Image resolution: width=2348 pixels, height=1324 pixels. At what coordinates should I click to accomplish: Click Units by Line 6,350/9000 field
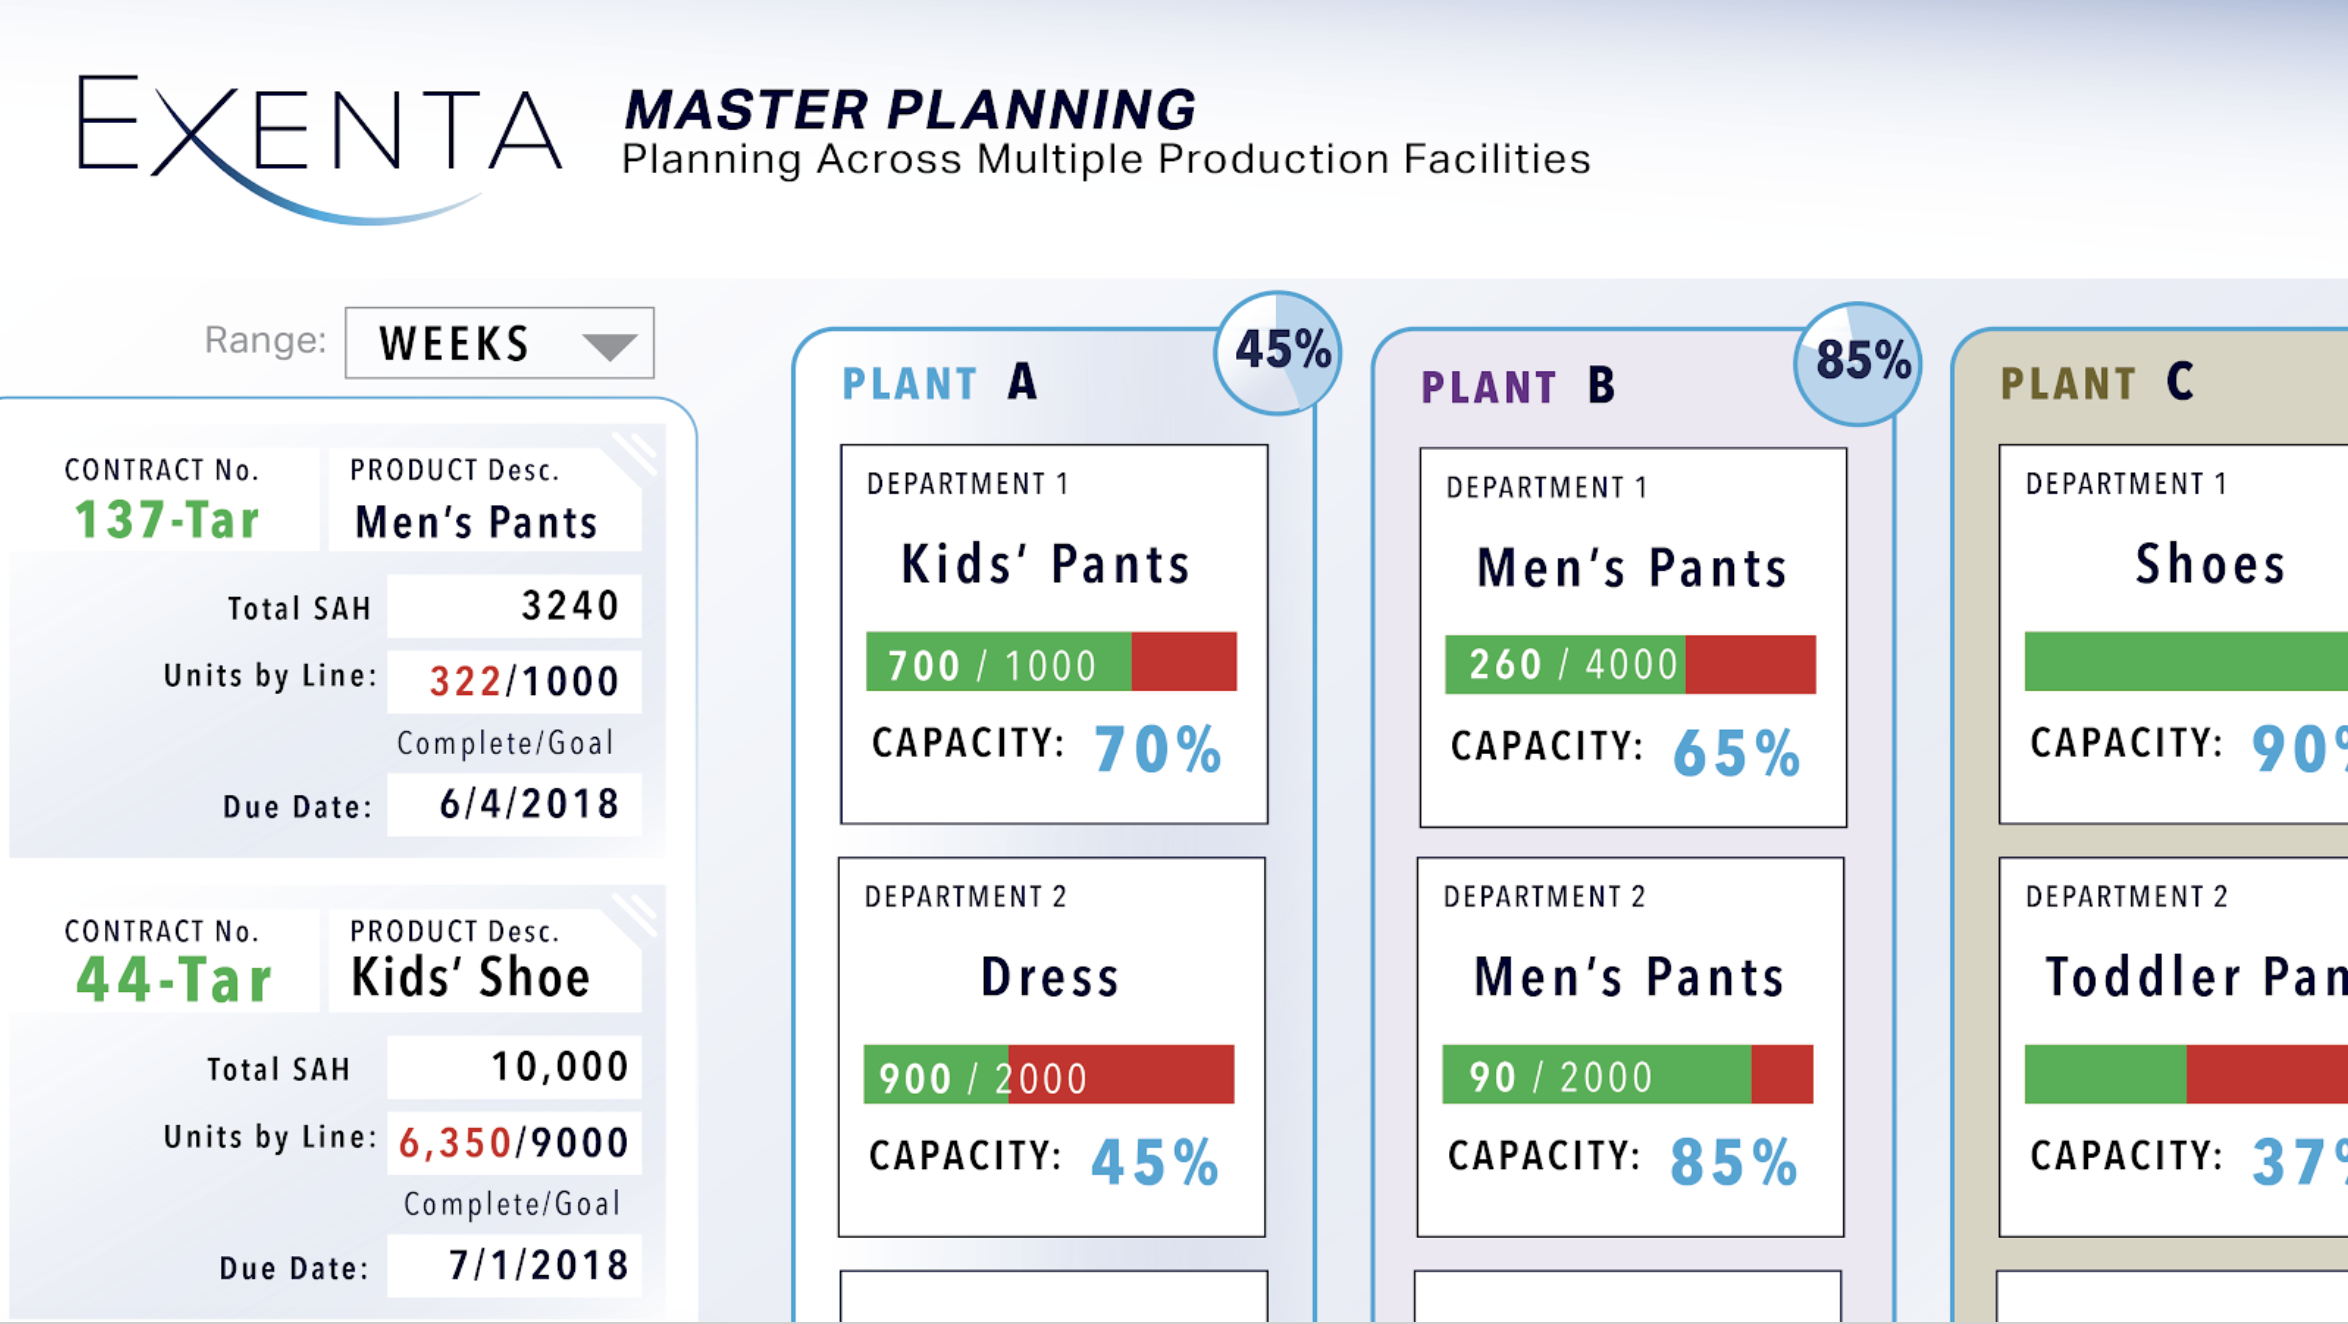click(514, 1142)
